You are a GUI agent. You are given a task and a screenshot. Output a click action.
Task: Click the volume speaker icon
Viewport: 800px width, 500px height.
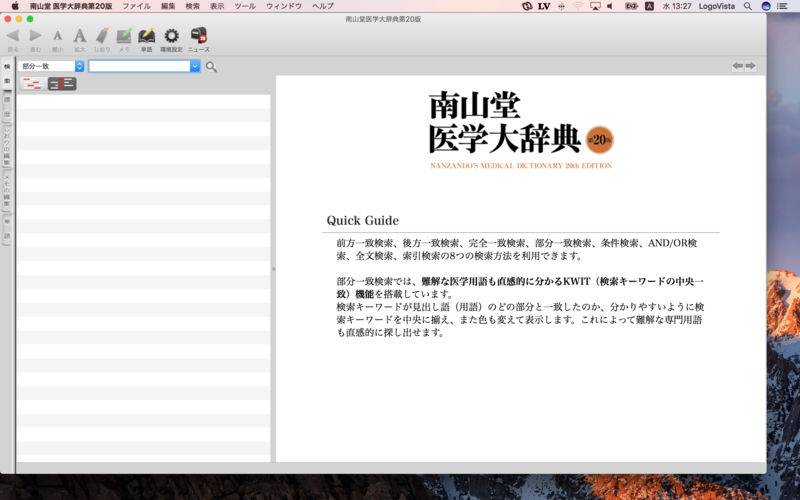[610, 6]
